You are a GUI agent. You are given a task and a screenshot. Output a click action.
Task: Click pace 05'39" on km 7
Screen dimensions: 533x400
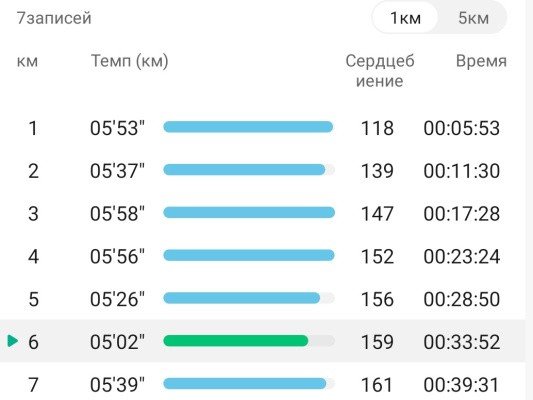coord(117,385)
